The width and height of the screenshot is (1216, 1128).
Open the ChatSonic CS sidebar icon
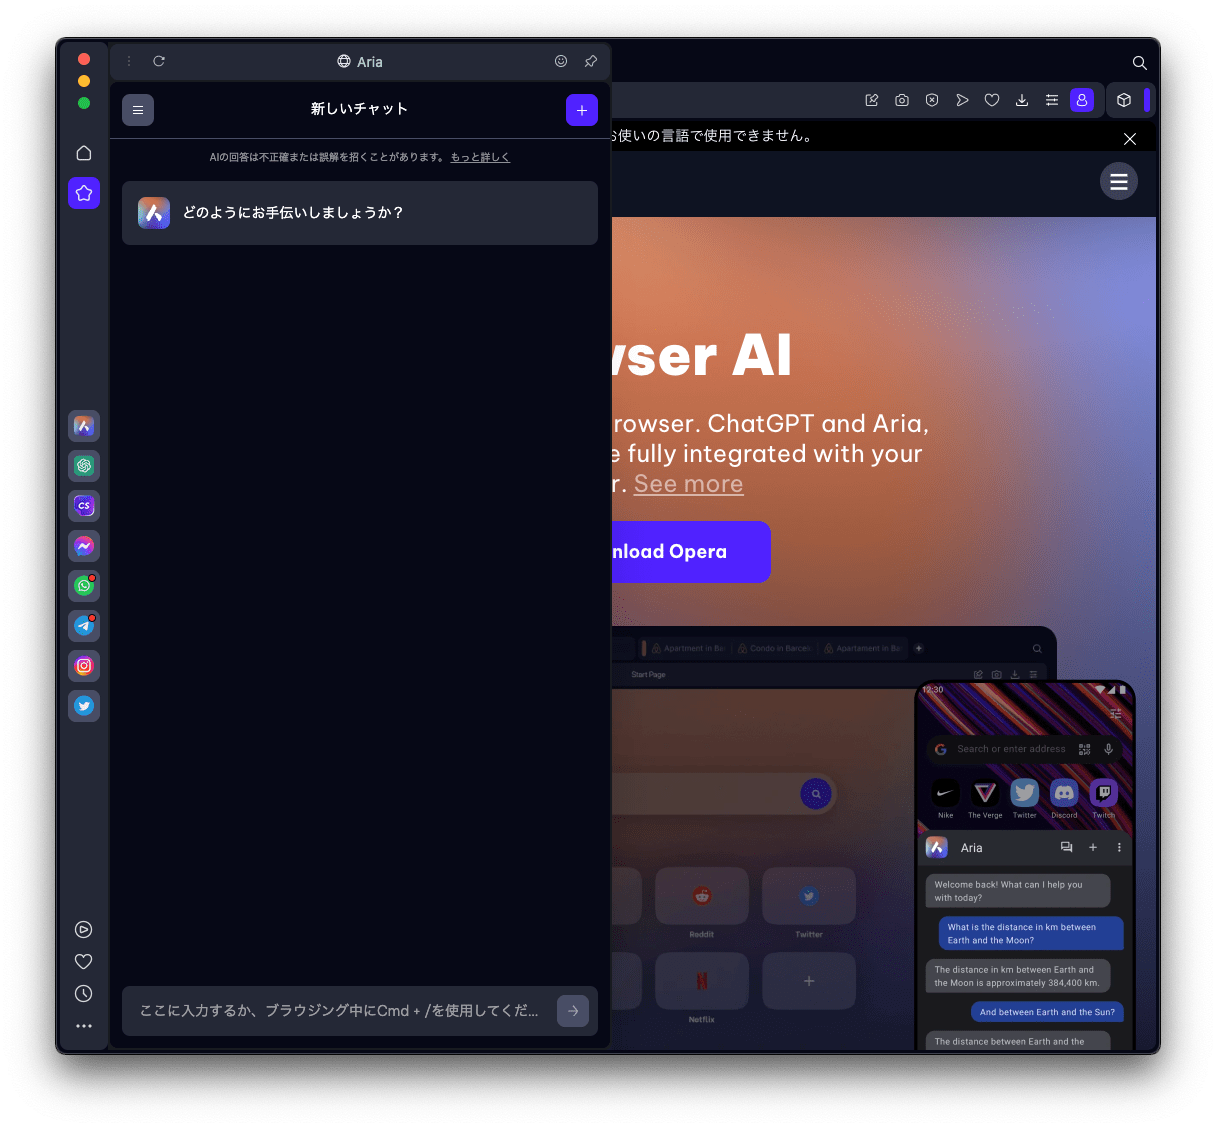pos(84,506)
